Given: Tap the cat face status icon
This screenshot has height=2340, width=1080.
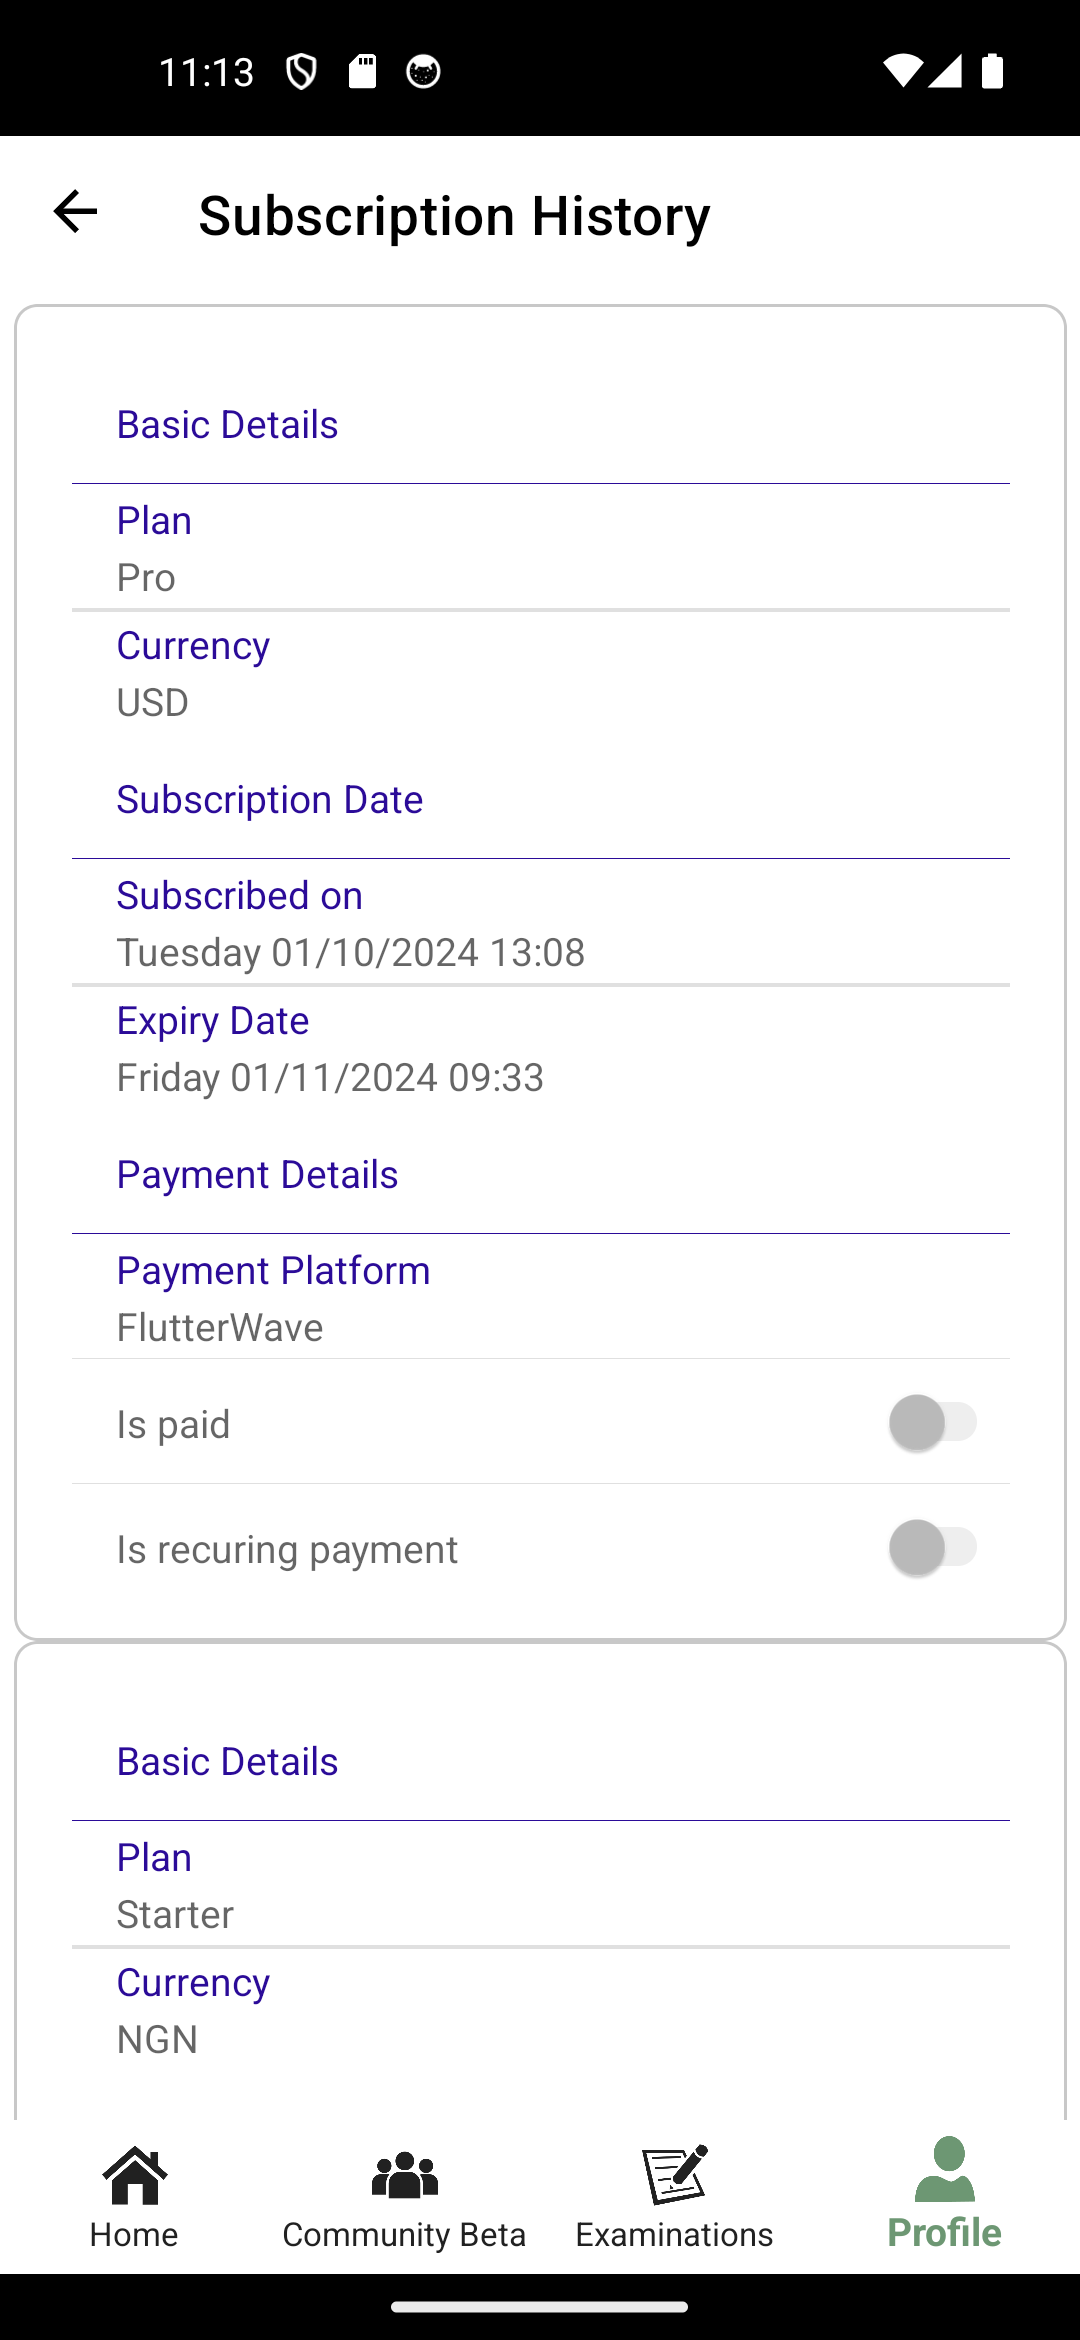Looking at the screenshot, I should coord(423,72).
